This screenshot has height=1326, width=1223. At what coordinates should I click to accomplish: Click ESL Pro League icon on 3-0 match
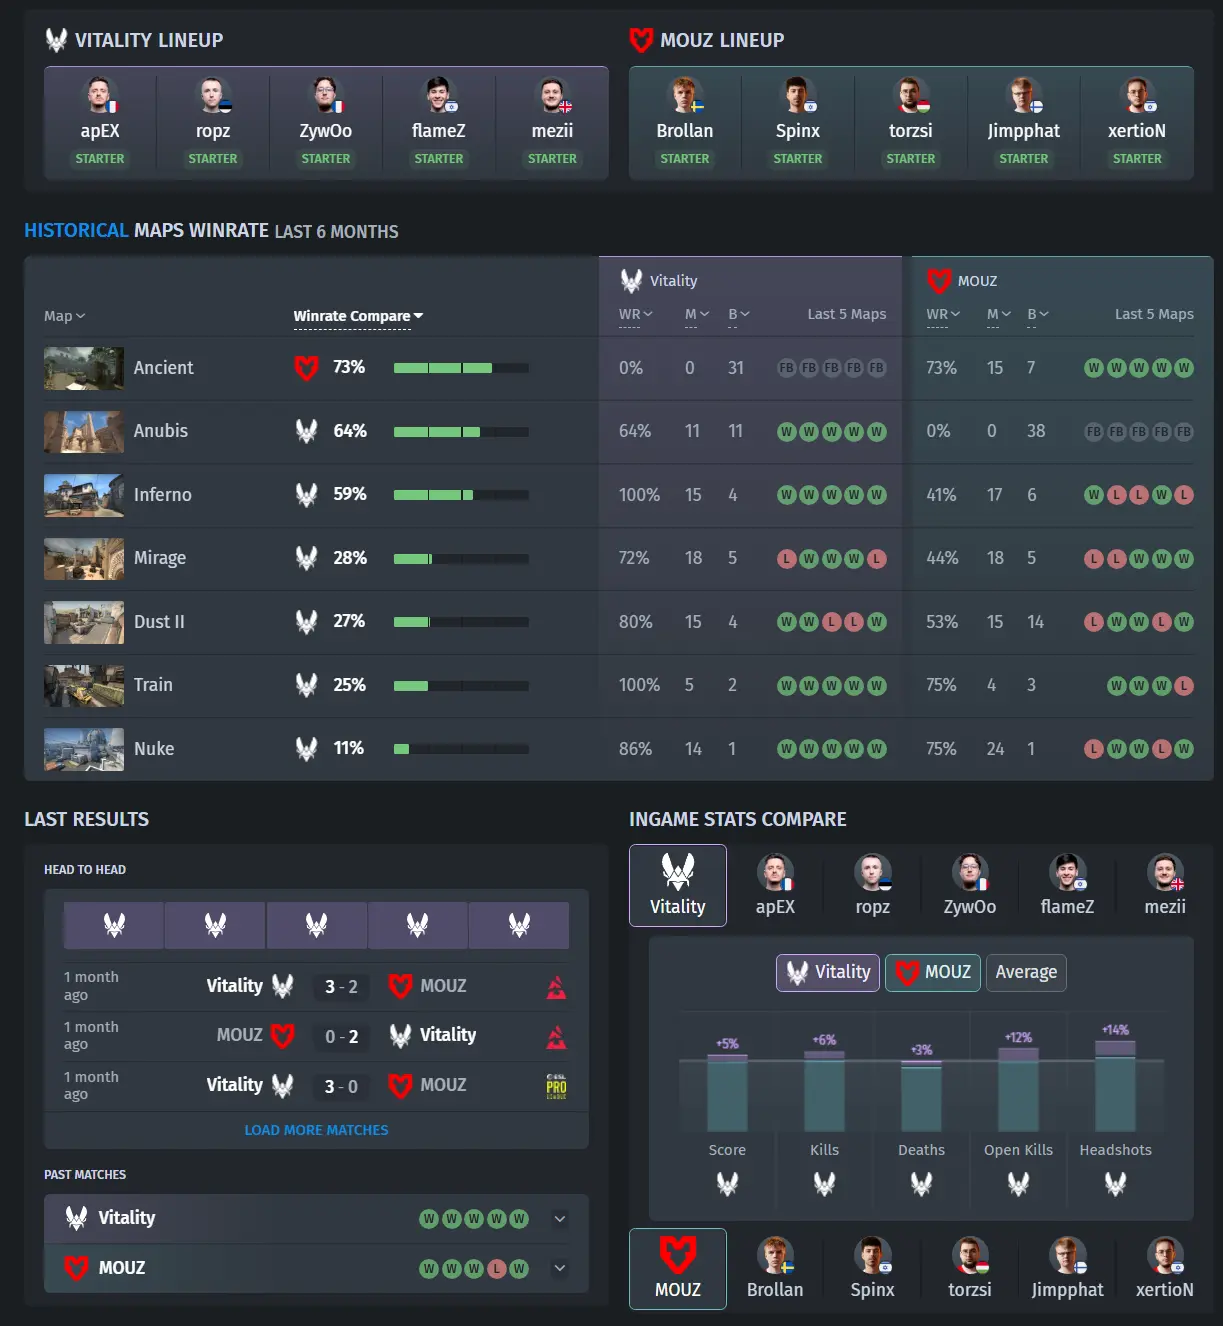[x=557, y=1087]
